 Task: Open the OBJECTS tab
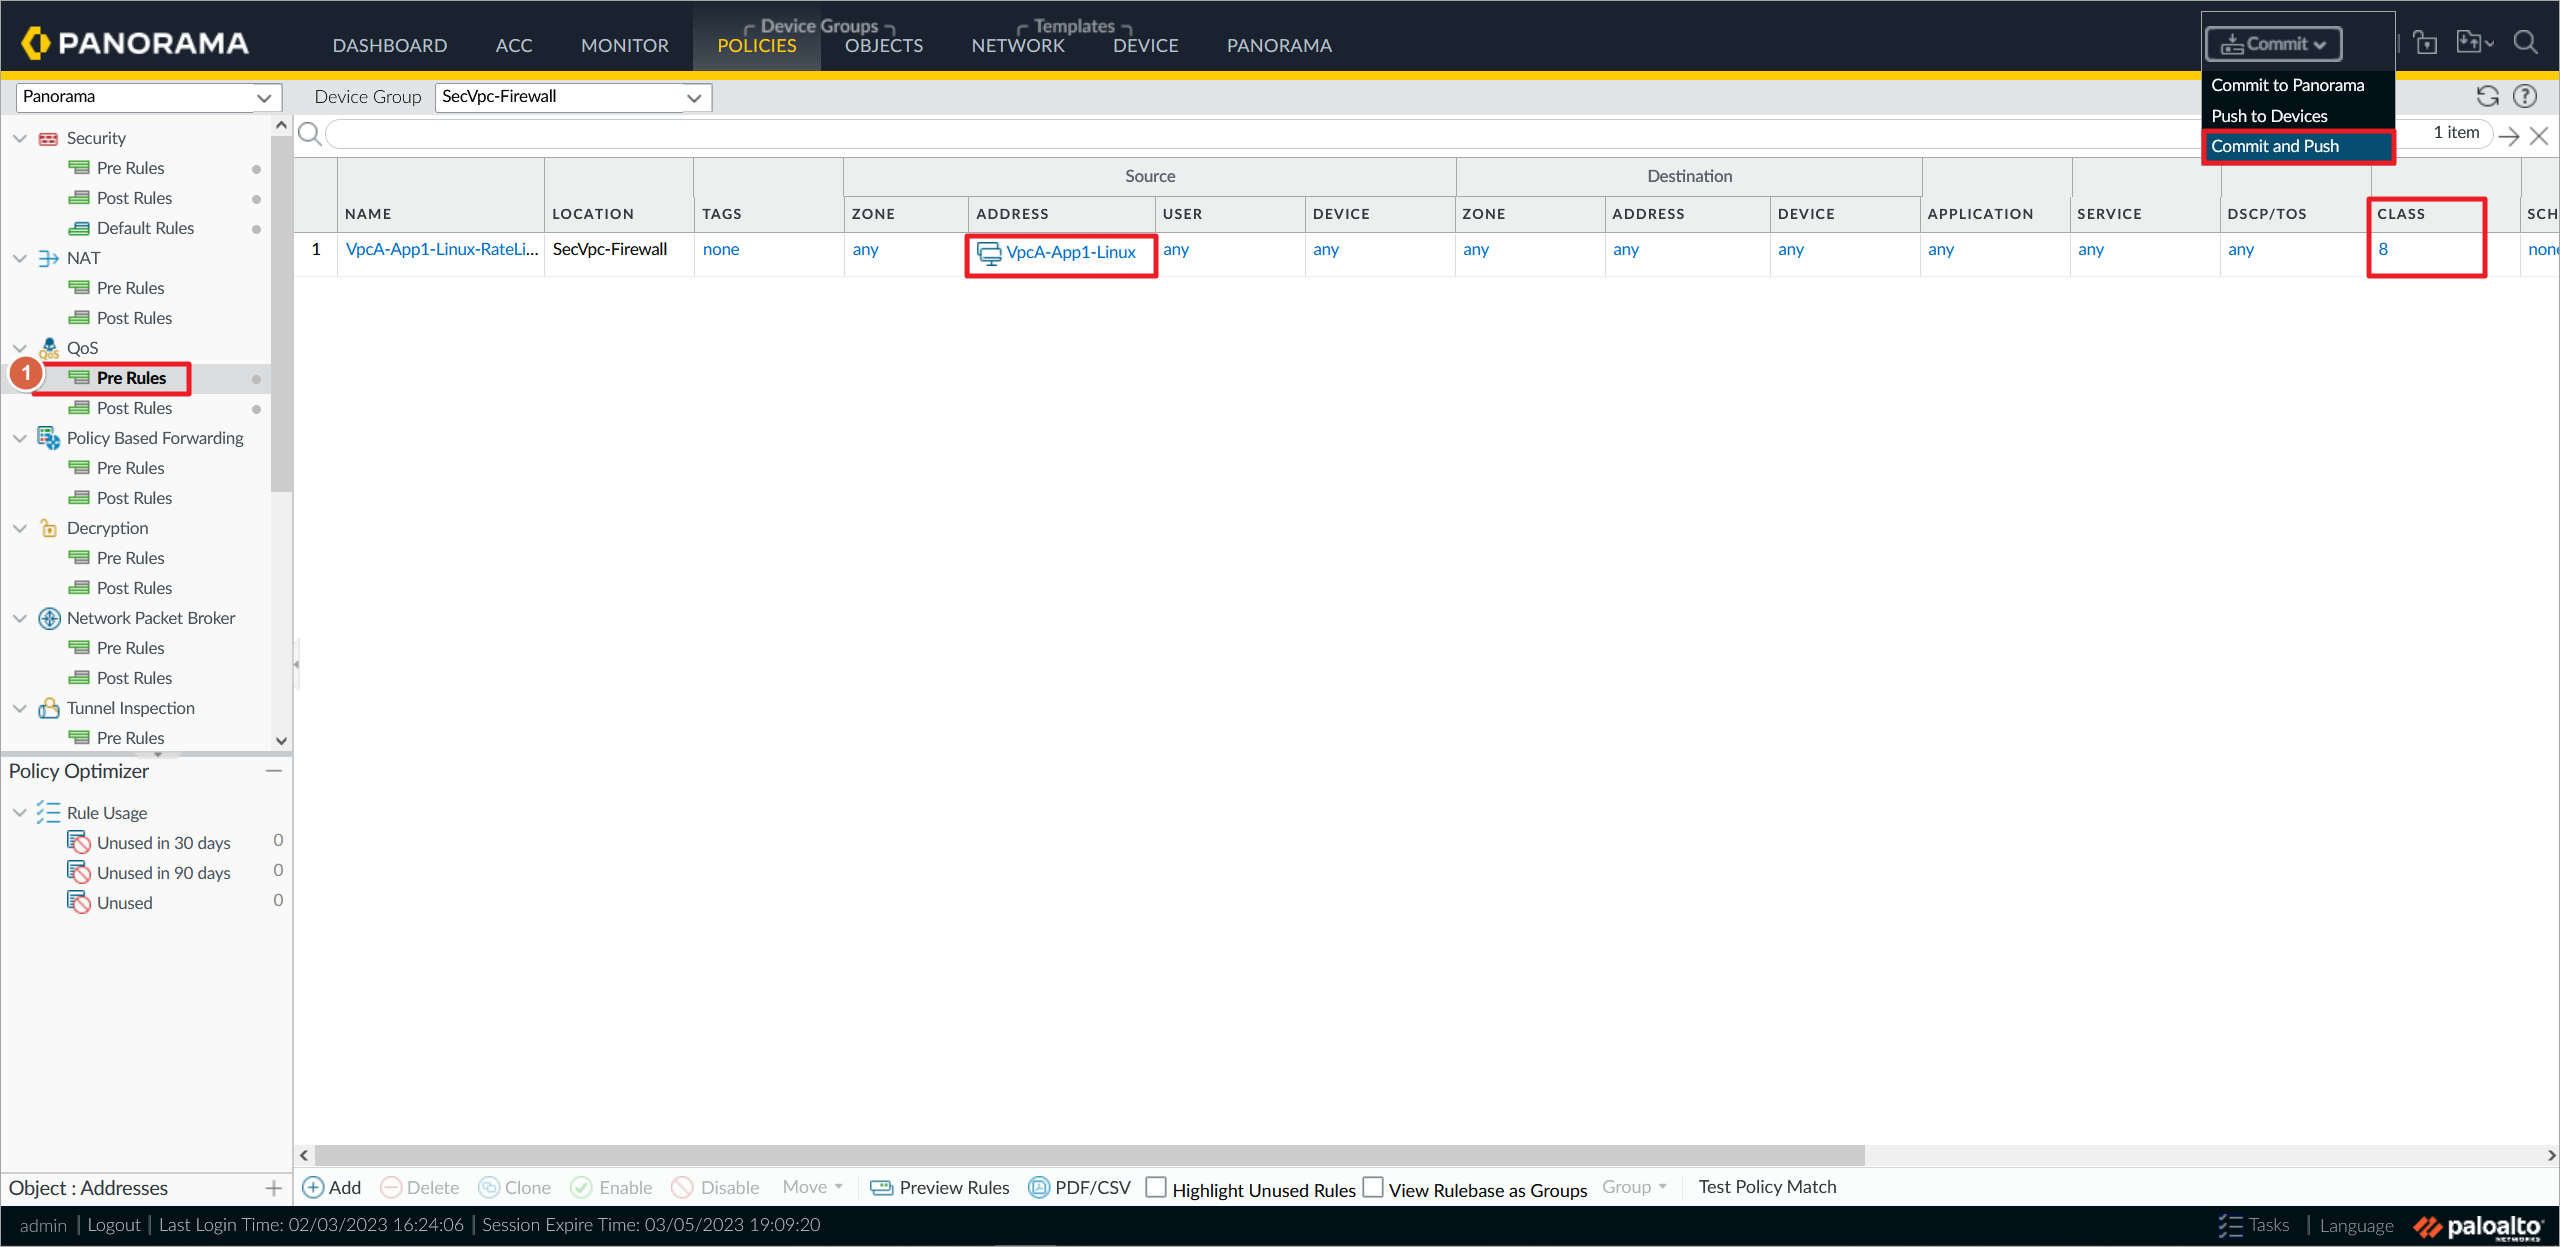(884, 45)
